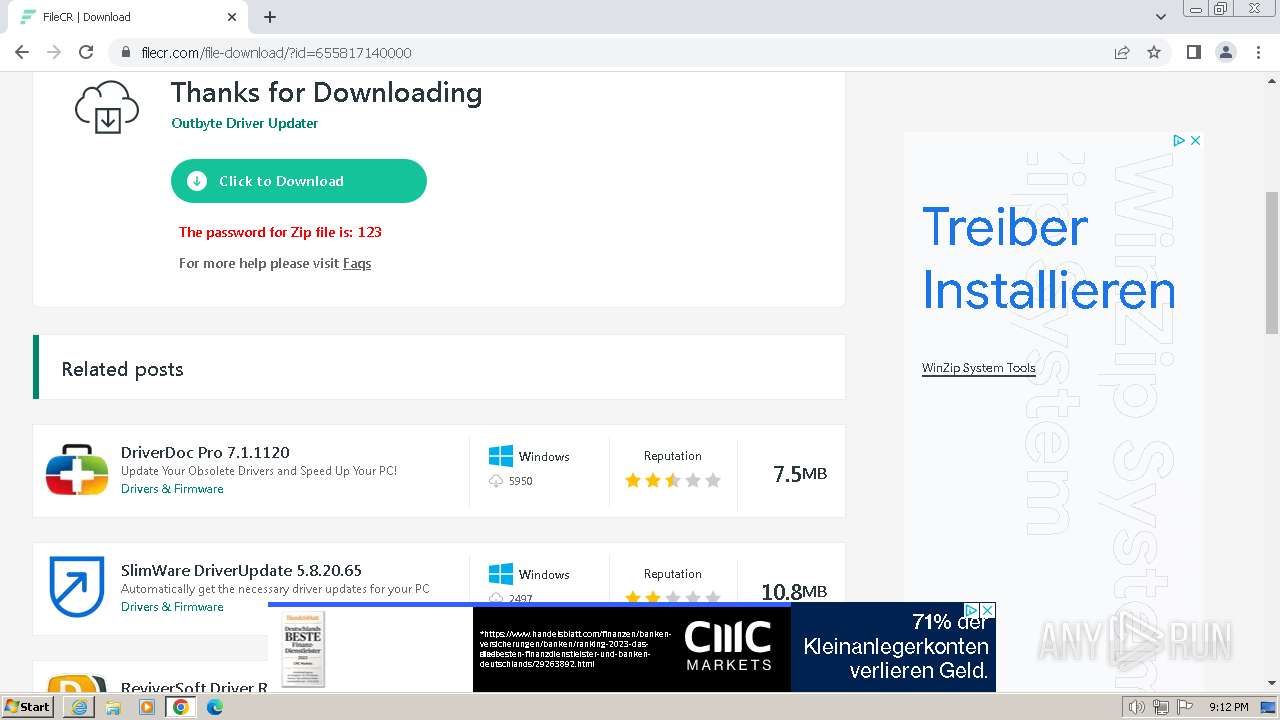
Task: Click the DriverDoc reputation star rating
Action: (673, 480)
